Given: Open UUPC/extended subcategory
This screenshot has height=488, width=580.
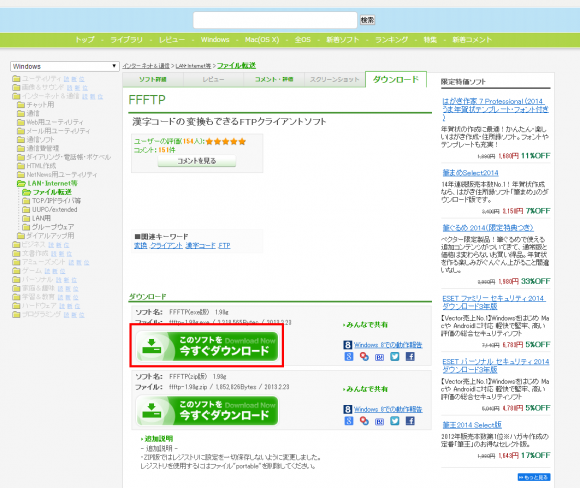Looking at the screenshot, I should point(54,209).
